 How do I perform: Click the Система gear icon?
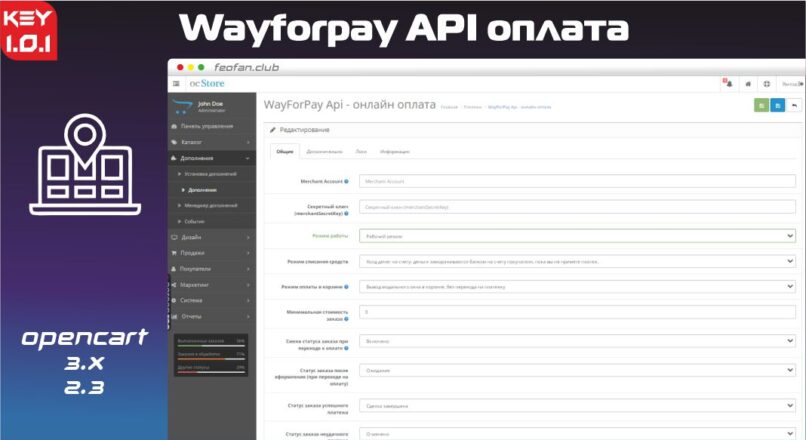(174, 300)
